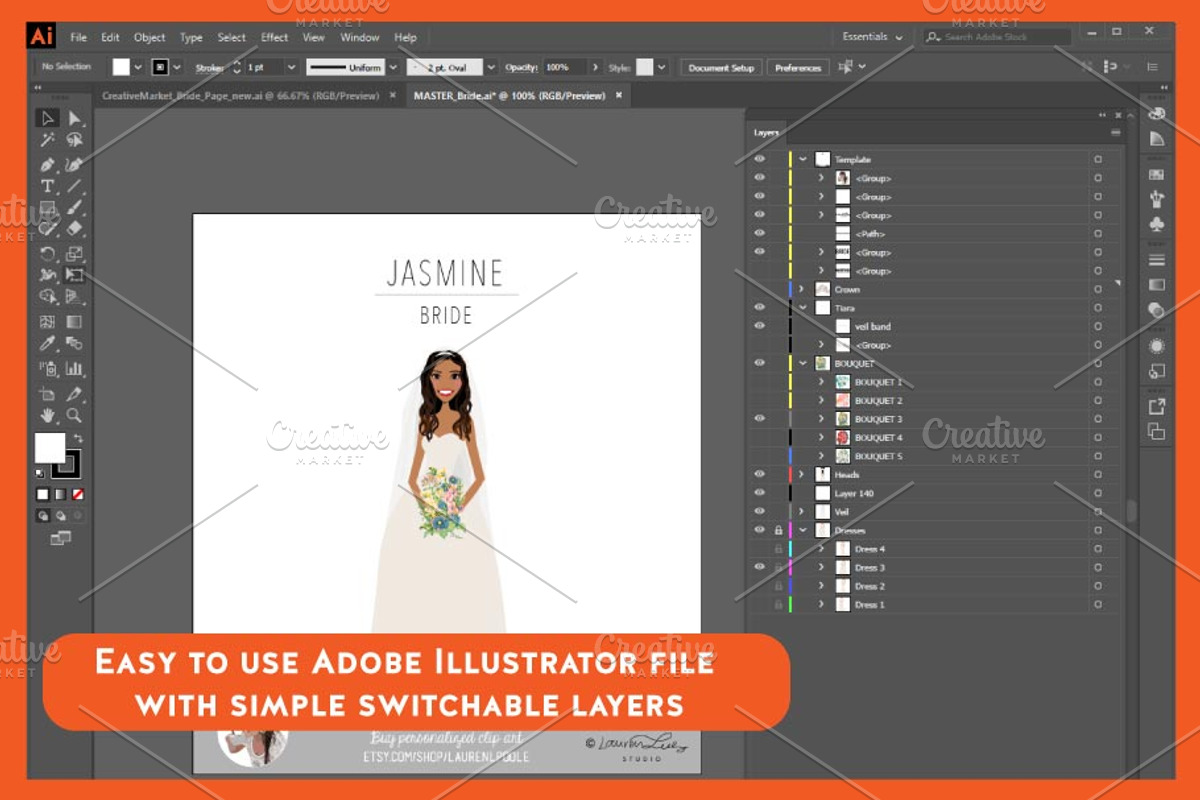The height and width of the screenshot is (800, 1200).
Task: Open the Brushes panel icon in dock
Action: pyautogui.click(x=1157, y=200)
